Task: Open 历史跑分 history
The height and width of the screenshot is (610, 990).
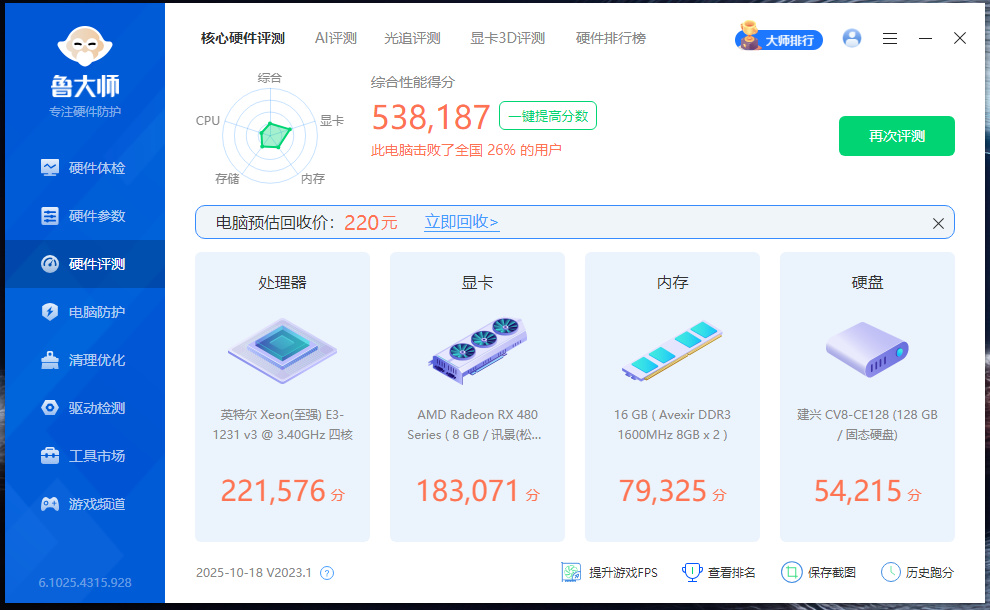Action: [917, 573]
